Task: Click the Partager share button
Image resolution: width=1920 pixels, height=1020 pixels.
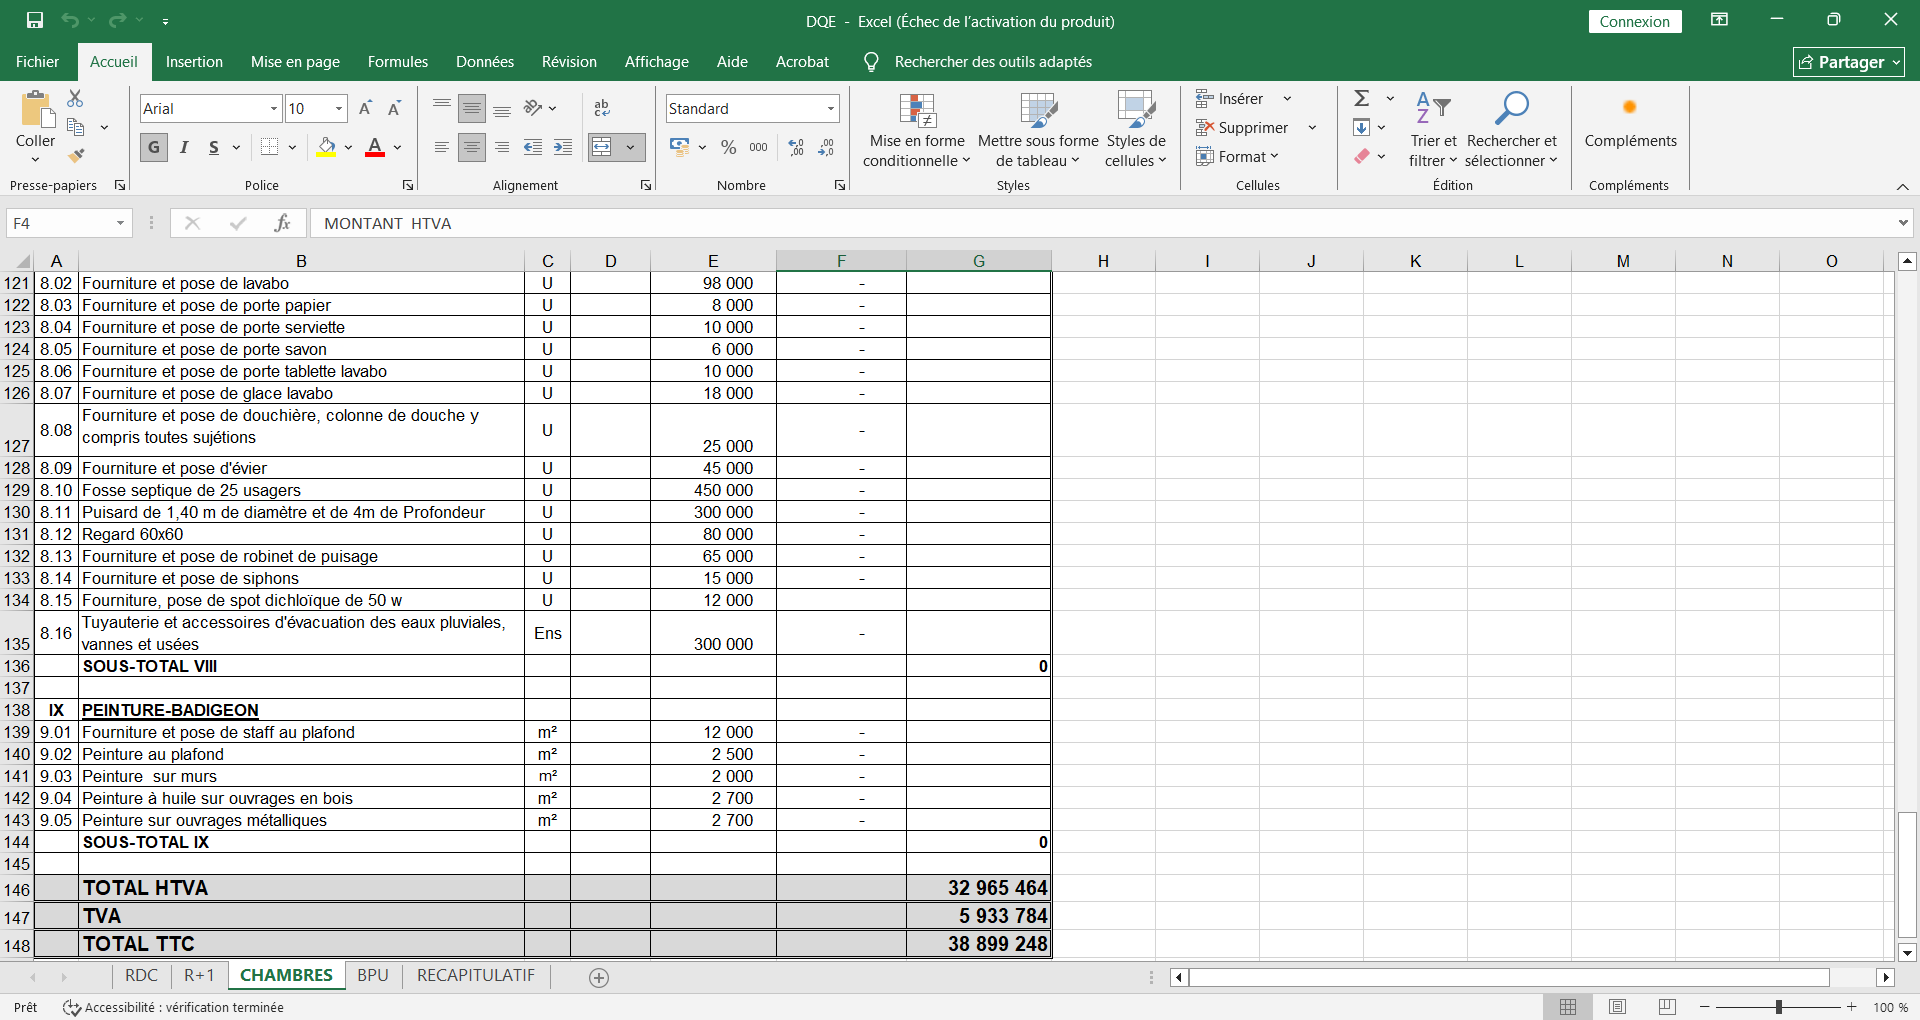Action: coord(1848,62)
